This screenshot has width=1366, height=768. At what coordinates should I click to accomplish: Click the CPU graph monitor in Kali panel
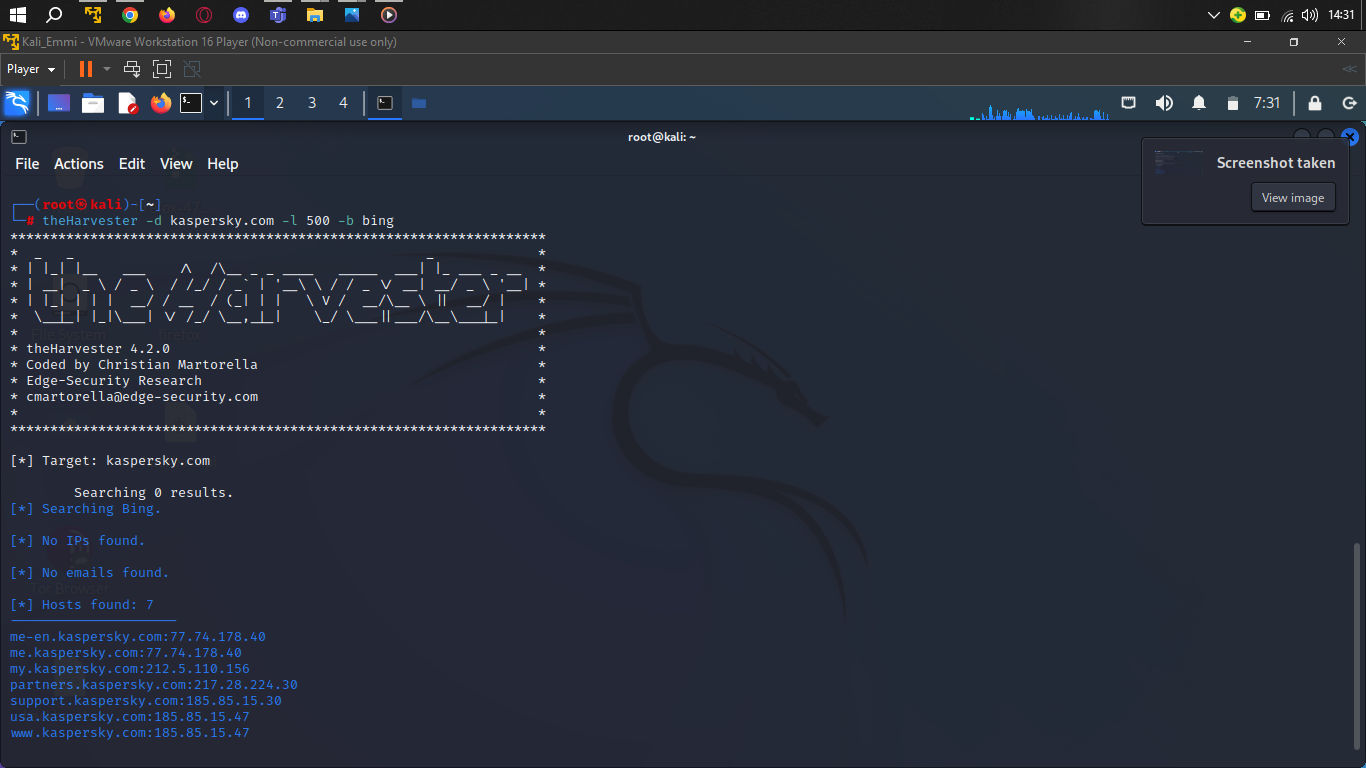1040,110
